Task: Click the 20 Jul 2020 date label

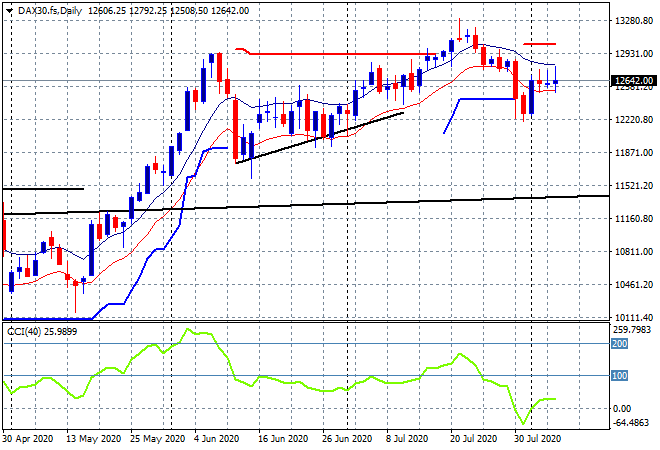Action: click(474, 439)
